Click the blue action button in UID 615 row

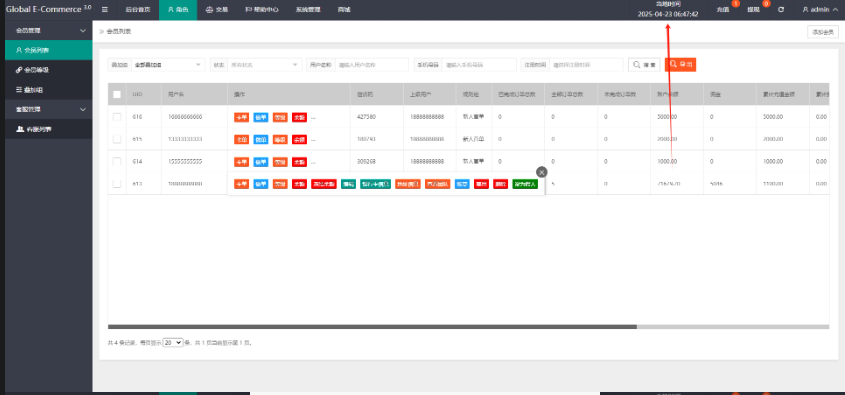[261, 139]
